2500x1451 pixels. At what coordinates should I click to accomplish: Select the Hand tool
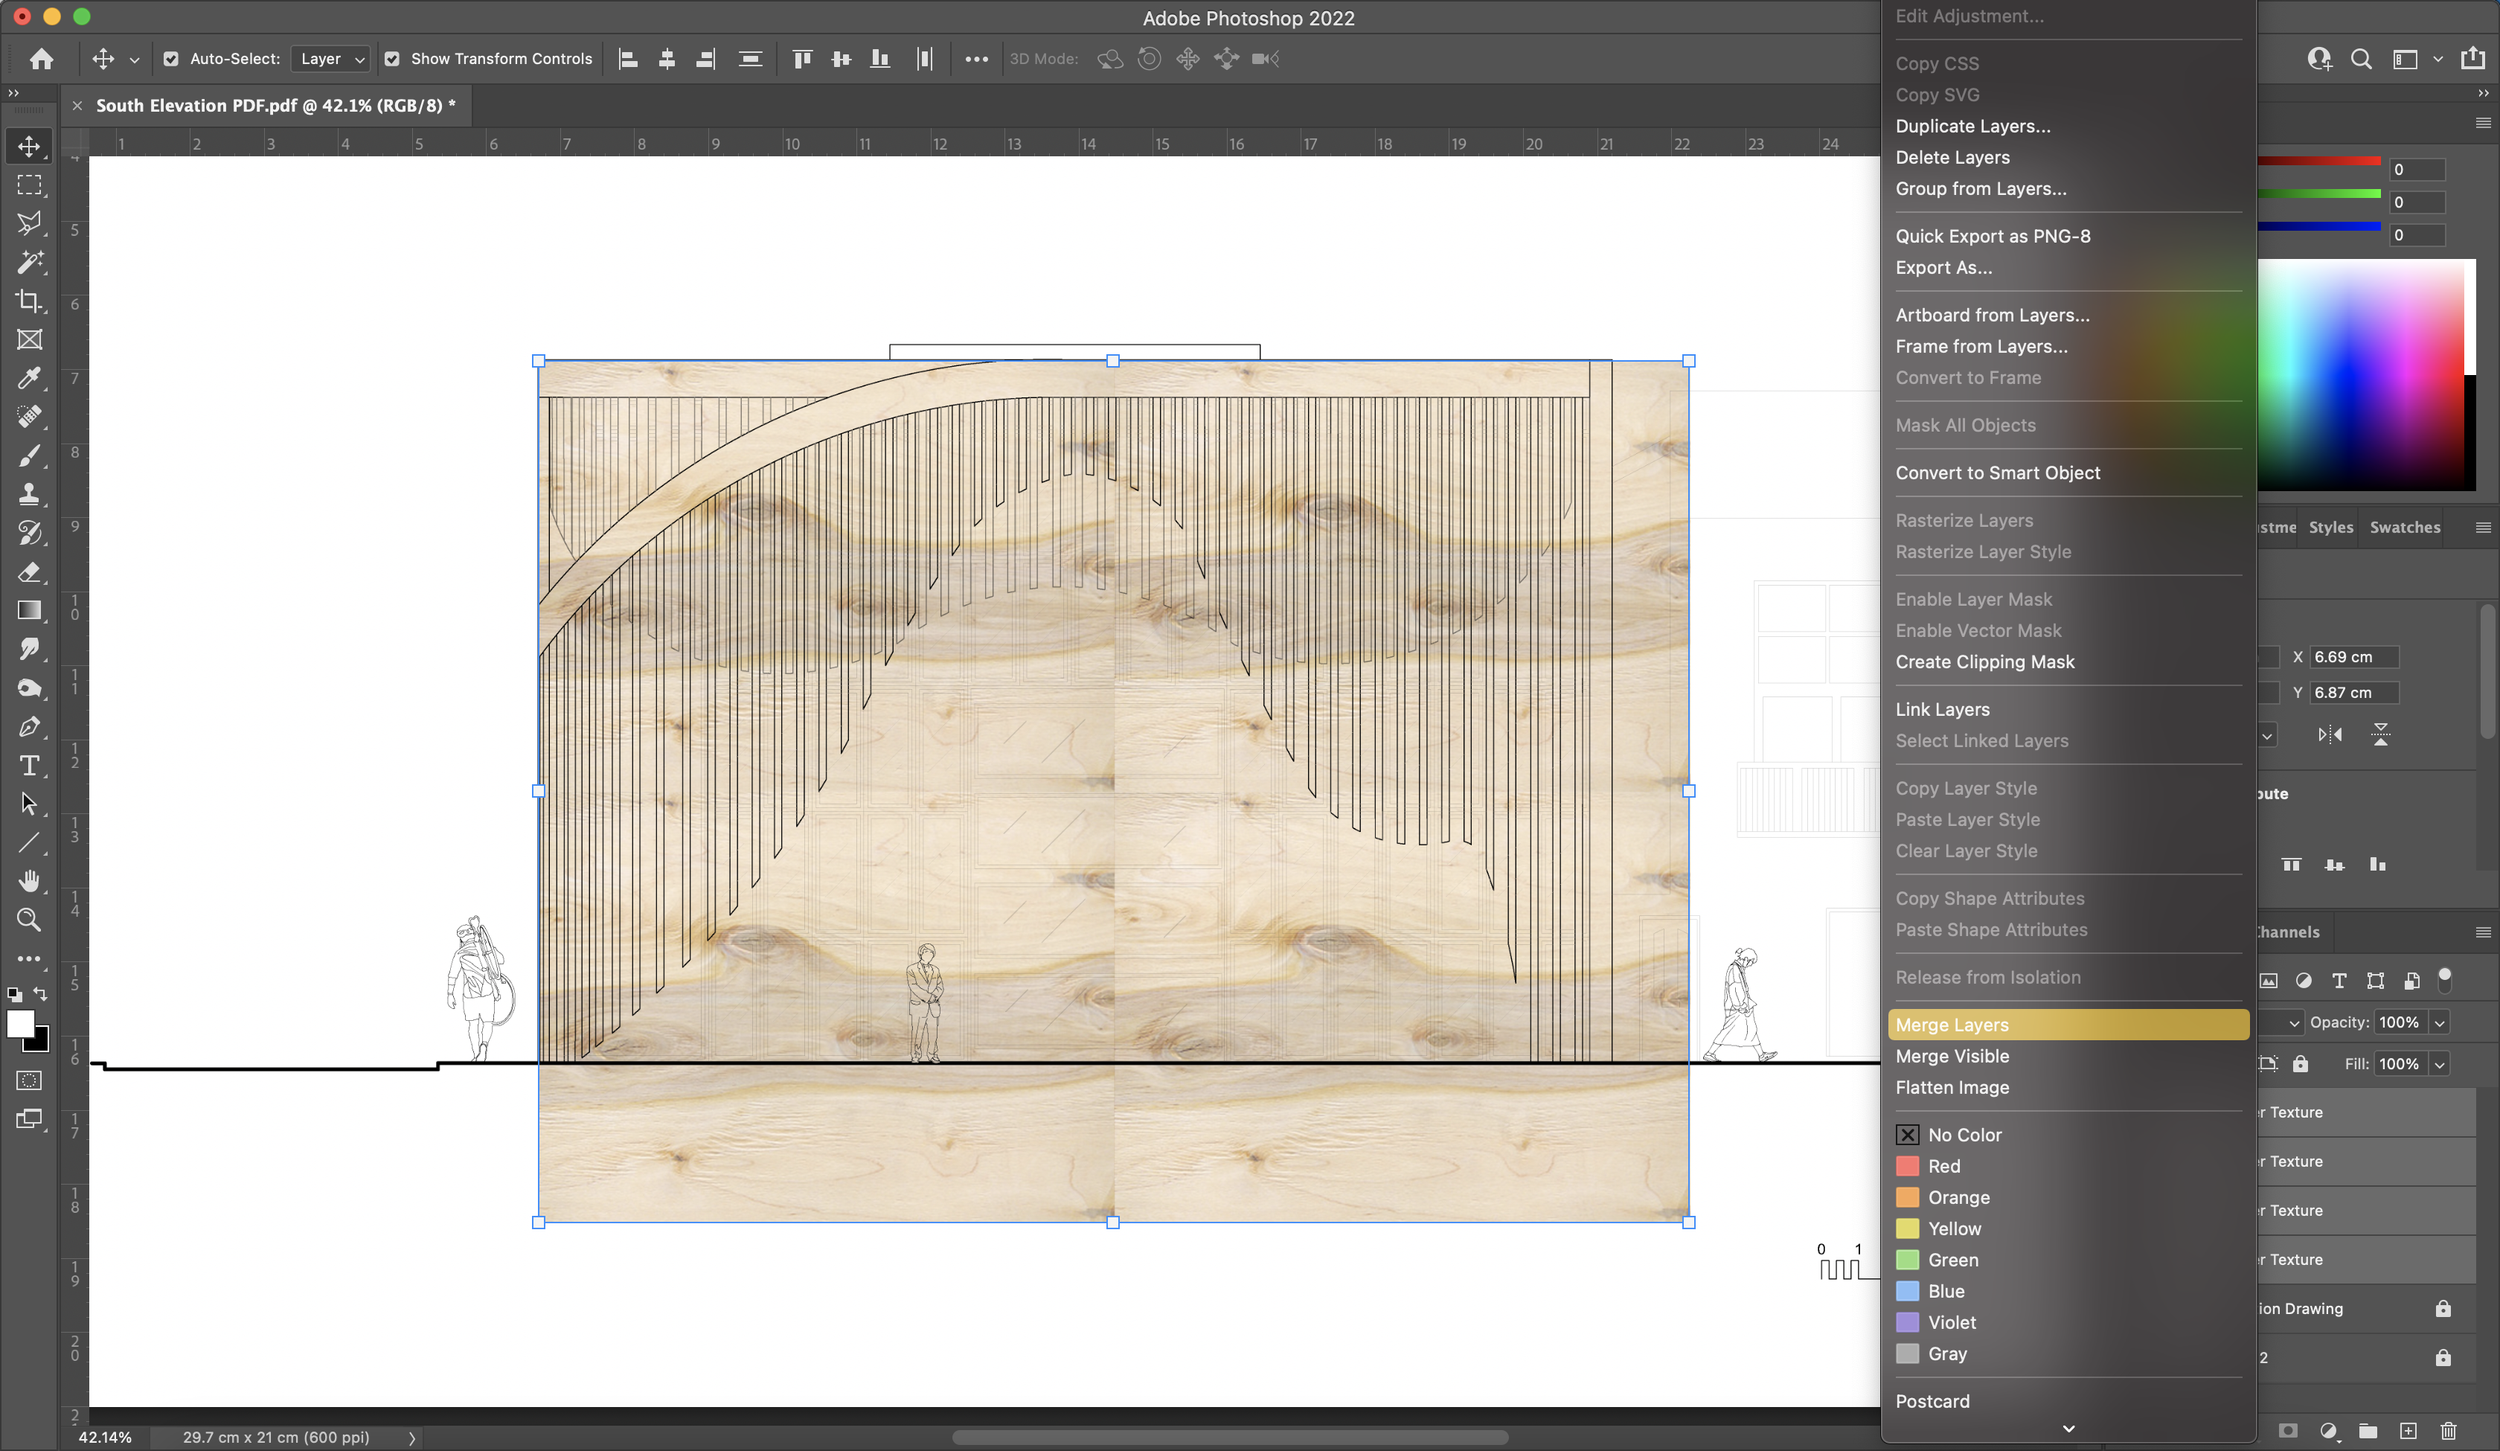click(x=29, y=881)
